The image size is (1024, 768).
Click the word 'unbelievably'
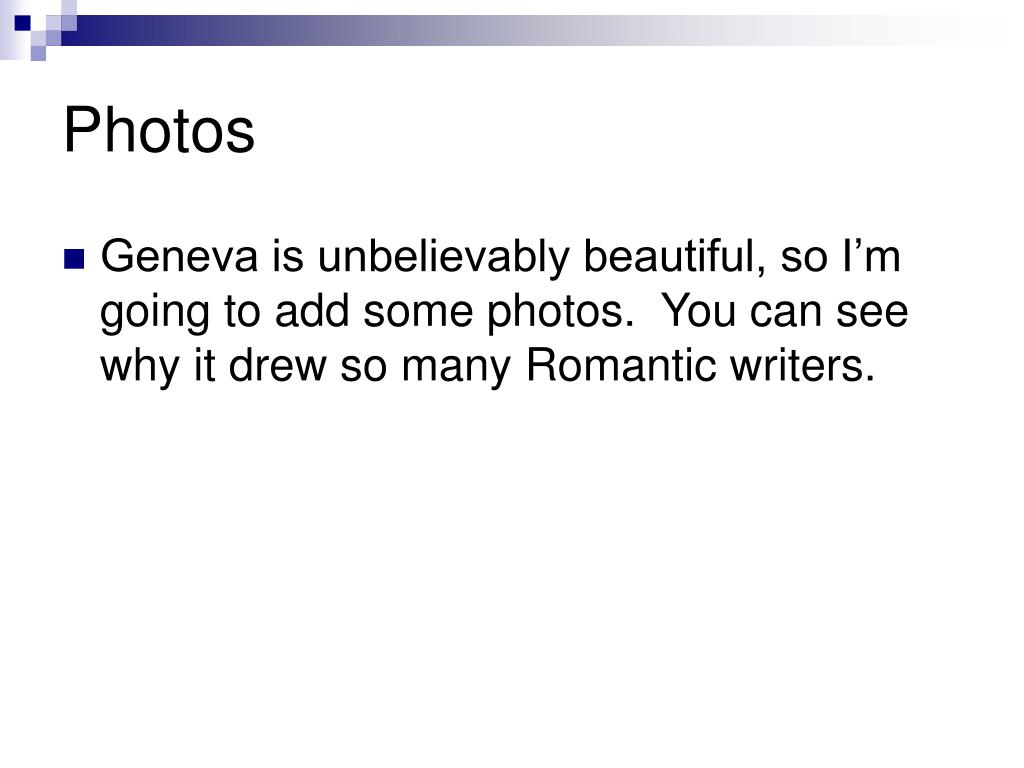[x=443, y=258]
